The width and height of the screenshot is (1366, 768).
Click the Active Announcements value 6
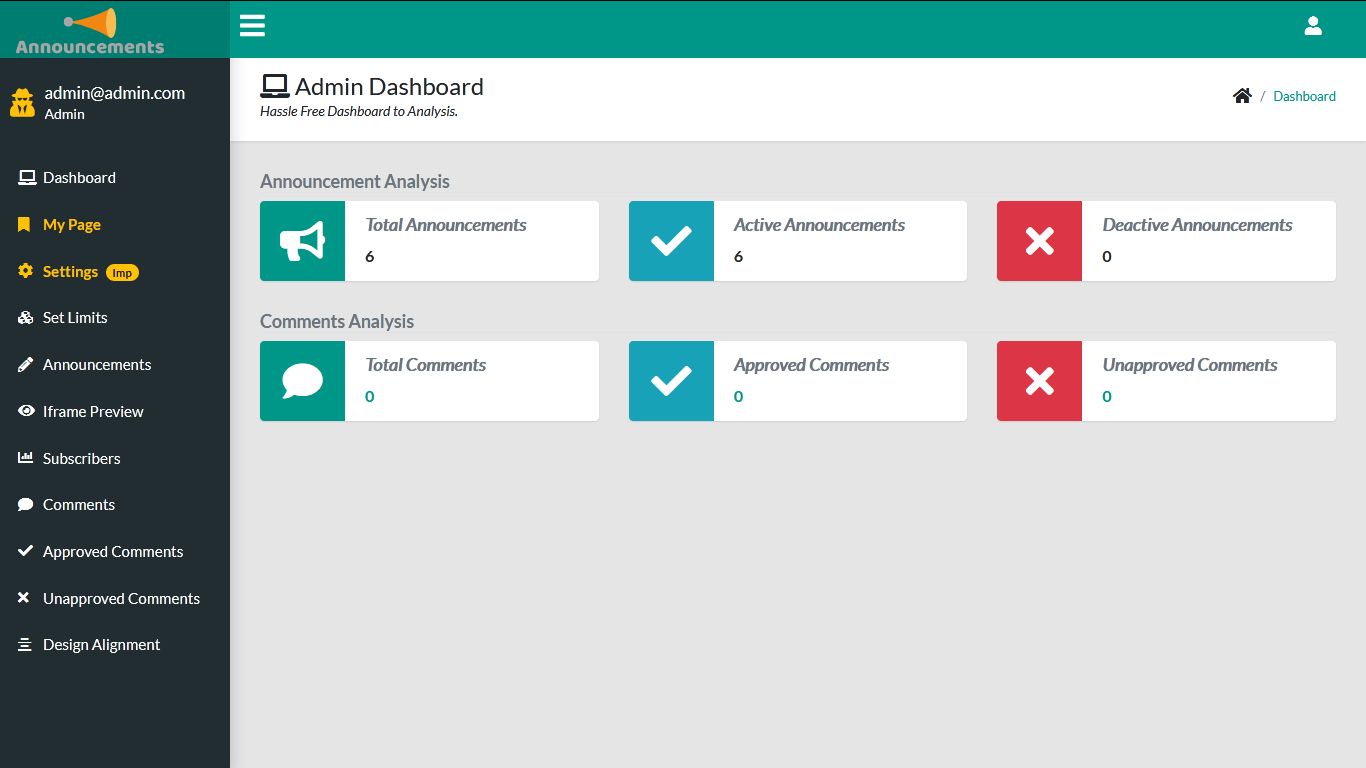click(x=738, y=256)
